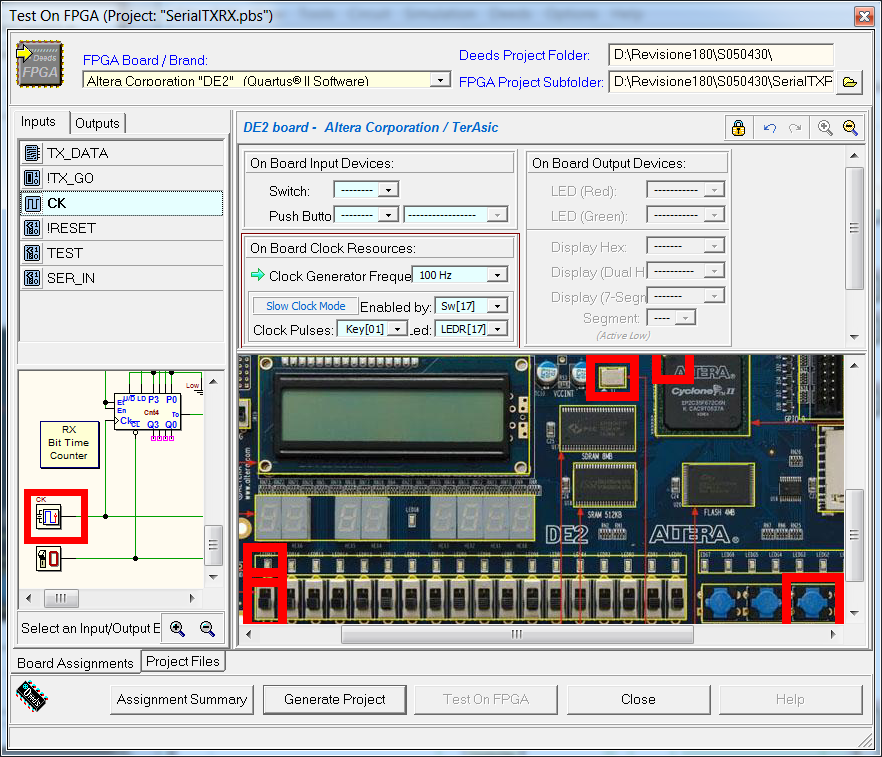Click the Help button
Viewport: 882px width, 757px height.
tap(790, 699)
